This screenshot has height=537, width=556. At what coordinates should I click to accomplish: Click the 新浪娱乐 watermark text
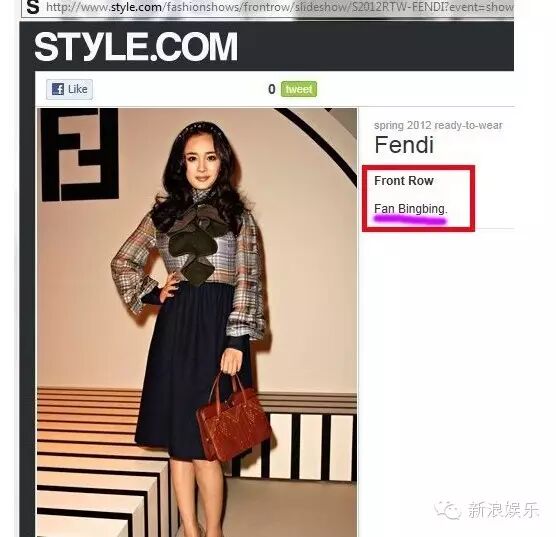point(503,510)
